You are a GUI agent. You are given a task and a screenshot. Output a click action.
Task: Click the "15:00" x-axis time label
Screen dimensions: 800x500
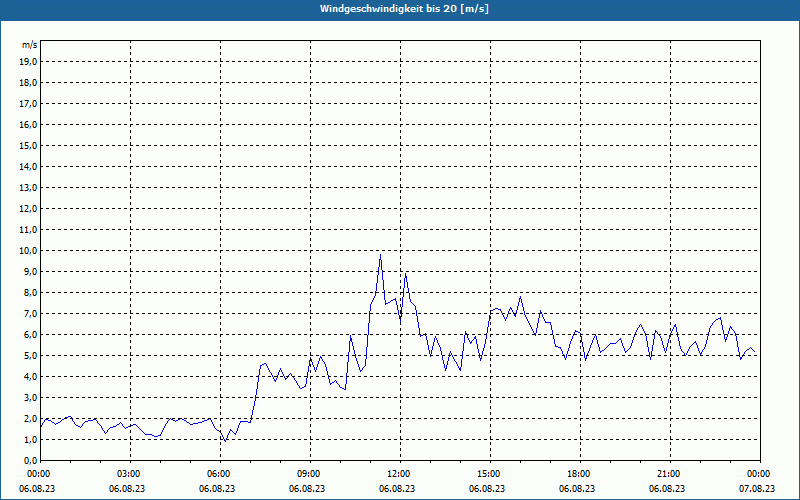[x=490, y=474]
